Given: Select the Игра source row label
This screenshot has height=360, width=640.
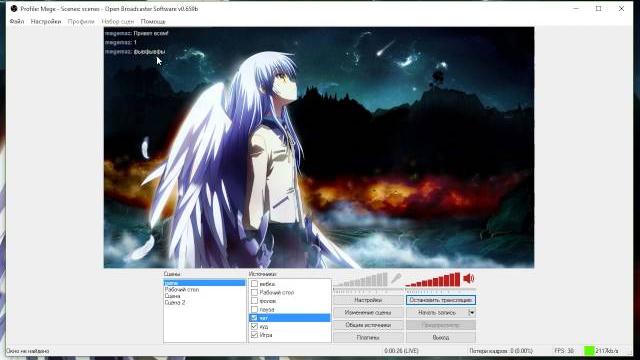Looking at the screenshot, I should point(266,335).
